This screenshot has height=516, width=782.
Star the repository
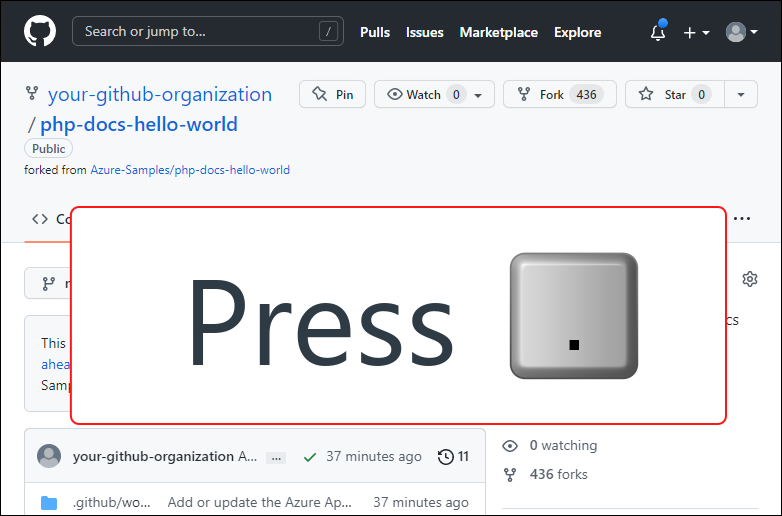coord(675,94)
